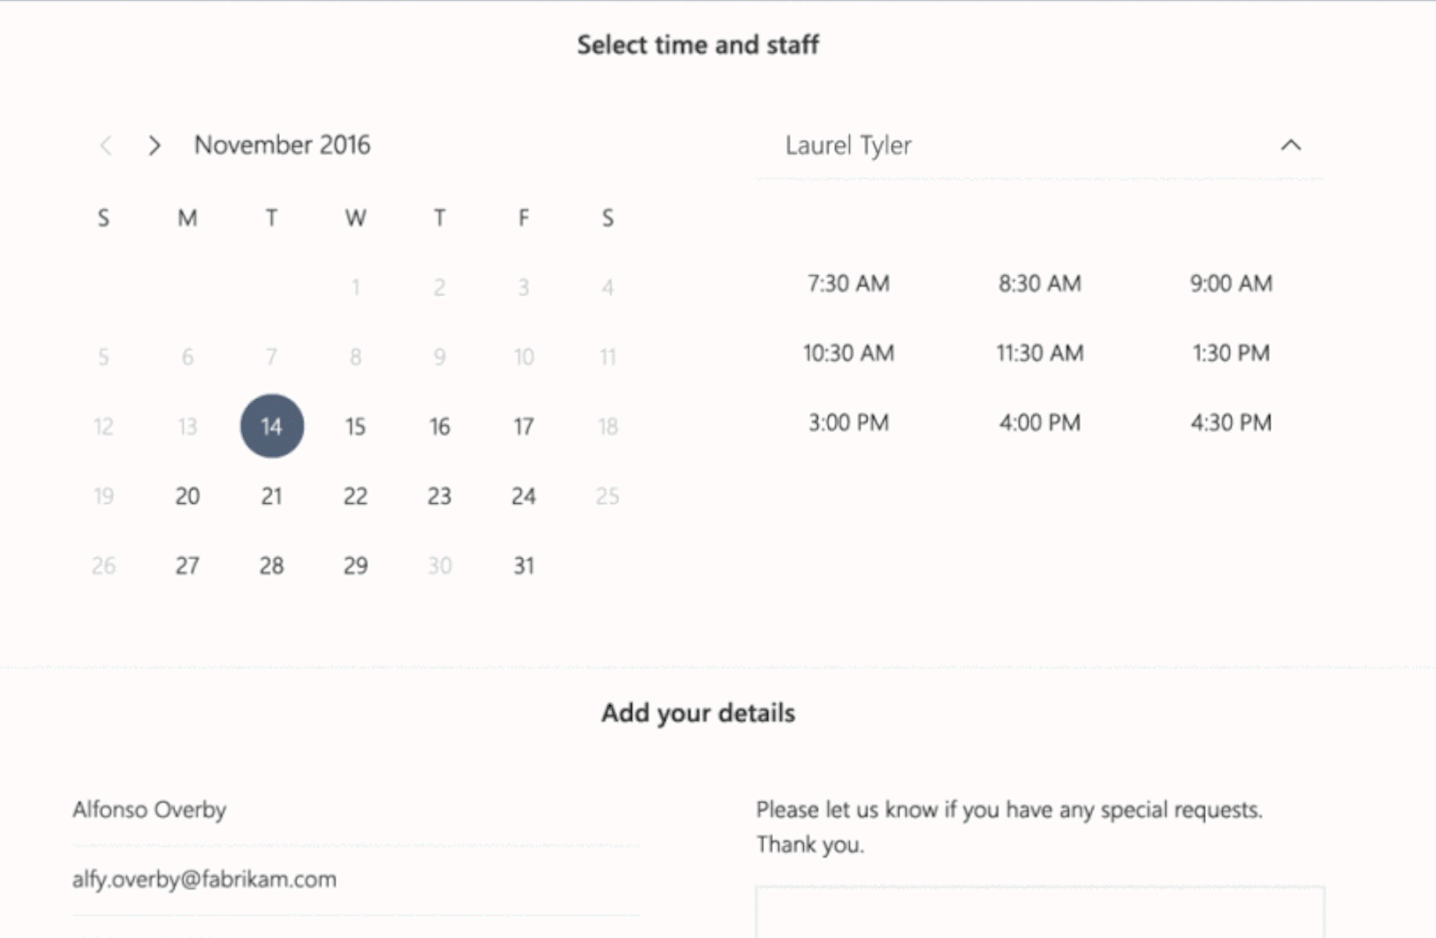Click the Select time and staff heading

(698, 44)
